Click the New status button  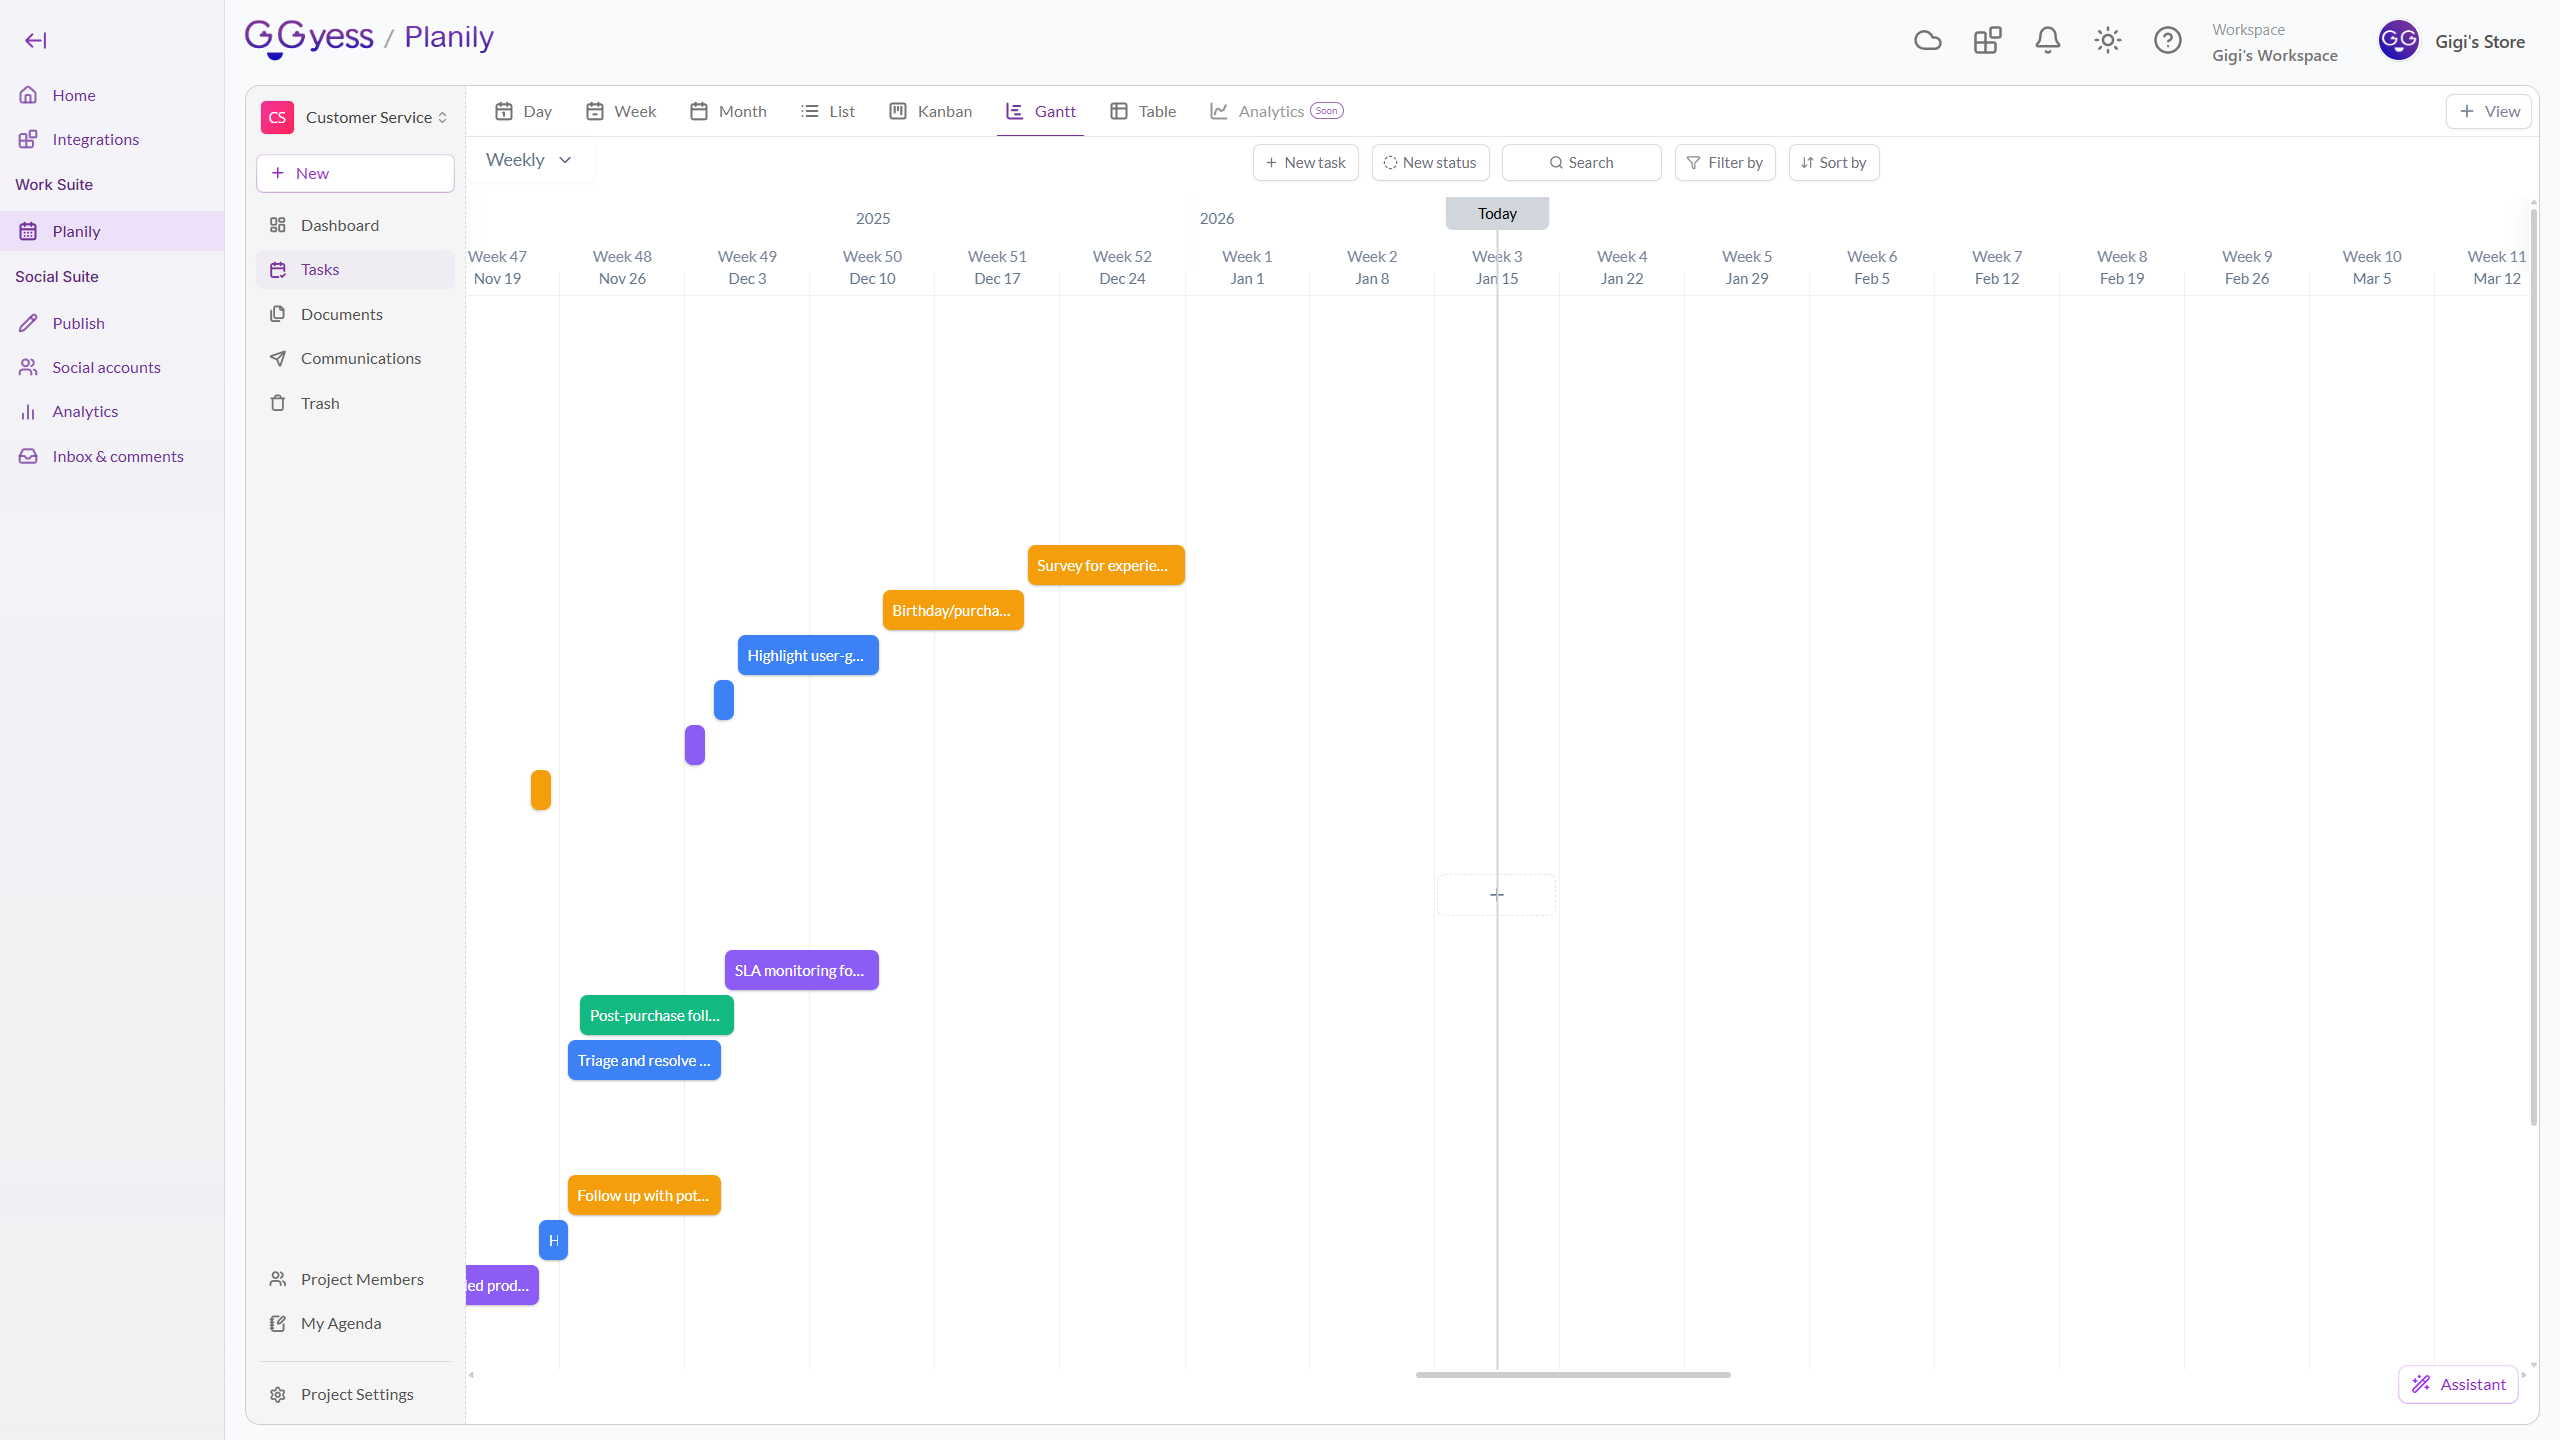(x=1430, y=163)
